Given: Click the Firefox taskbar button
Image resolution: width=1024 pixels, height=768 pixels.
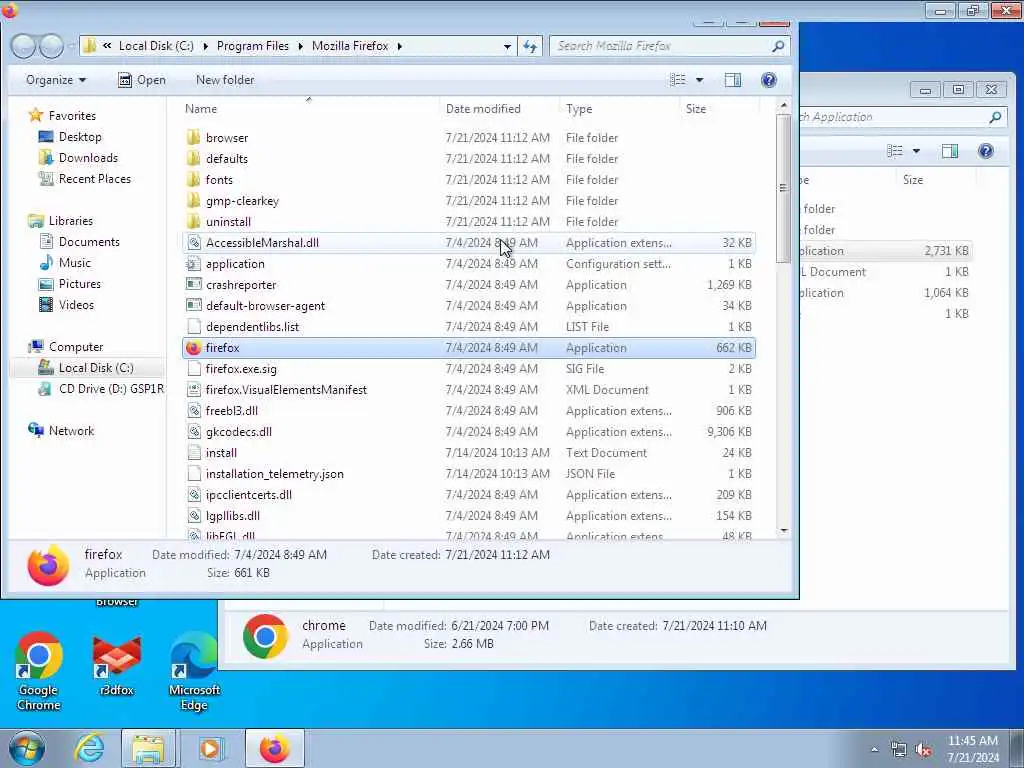Looking at the screenshot, I should click(275, 748).
